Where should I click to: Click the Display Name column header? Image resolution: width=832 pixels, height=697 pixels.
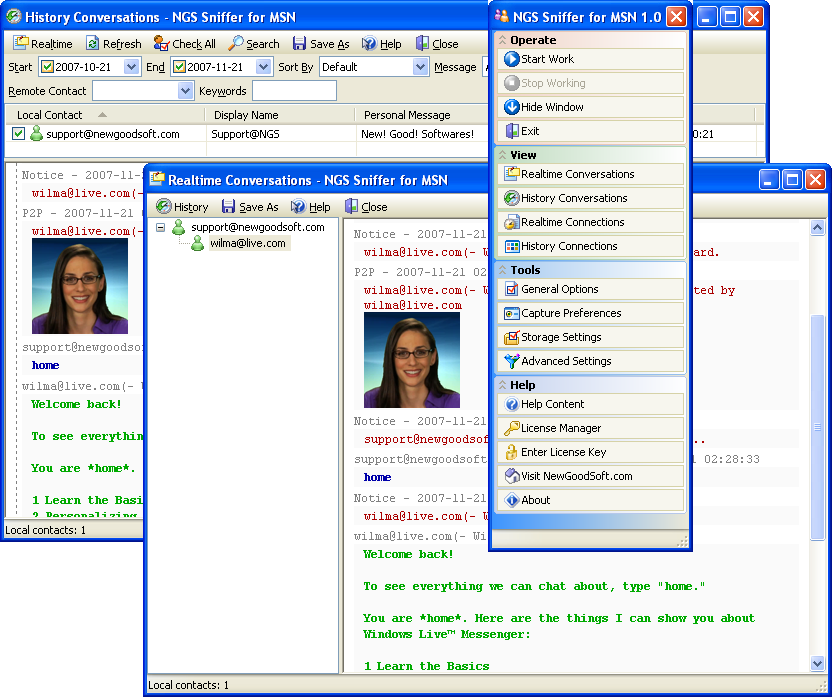click(x=280, y=115)
